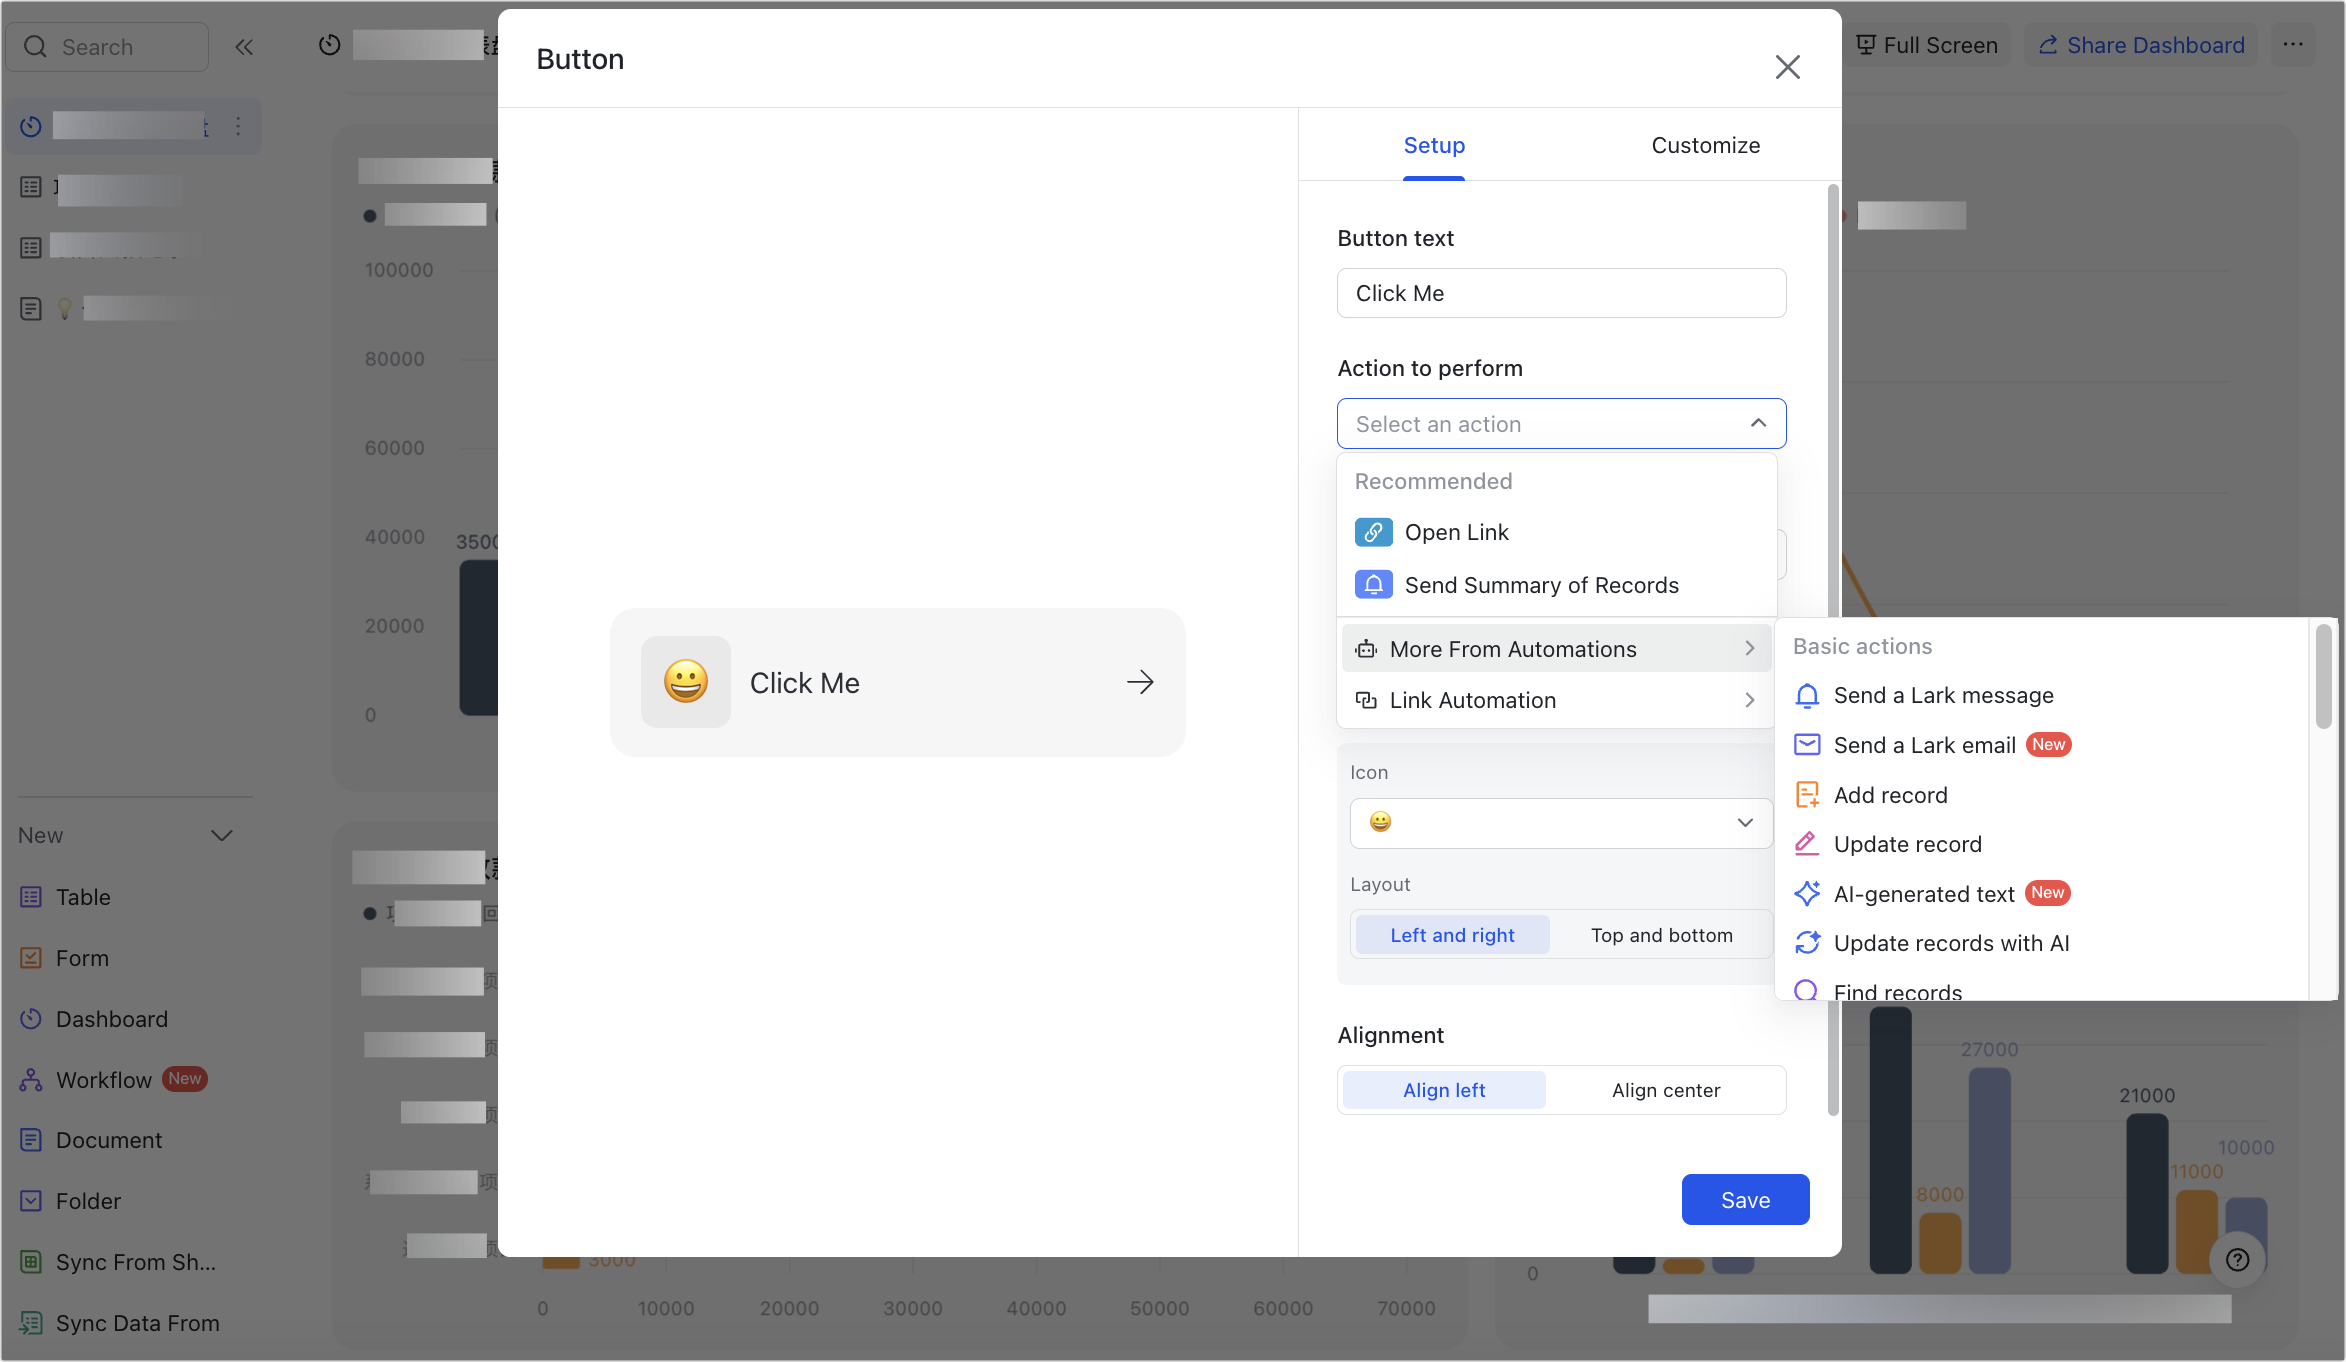Expand the Link Automation submenu
This screenshot has height=1362, width=2346.
pyautogui.click(x=1555, y=700)
